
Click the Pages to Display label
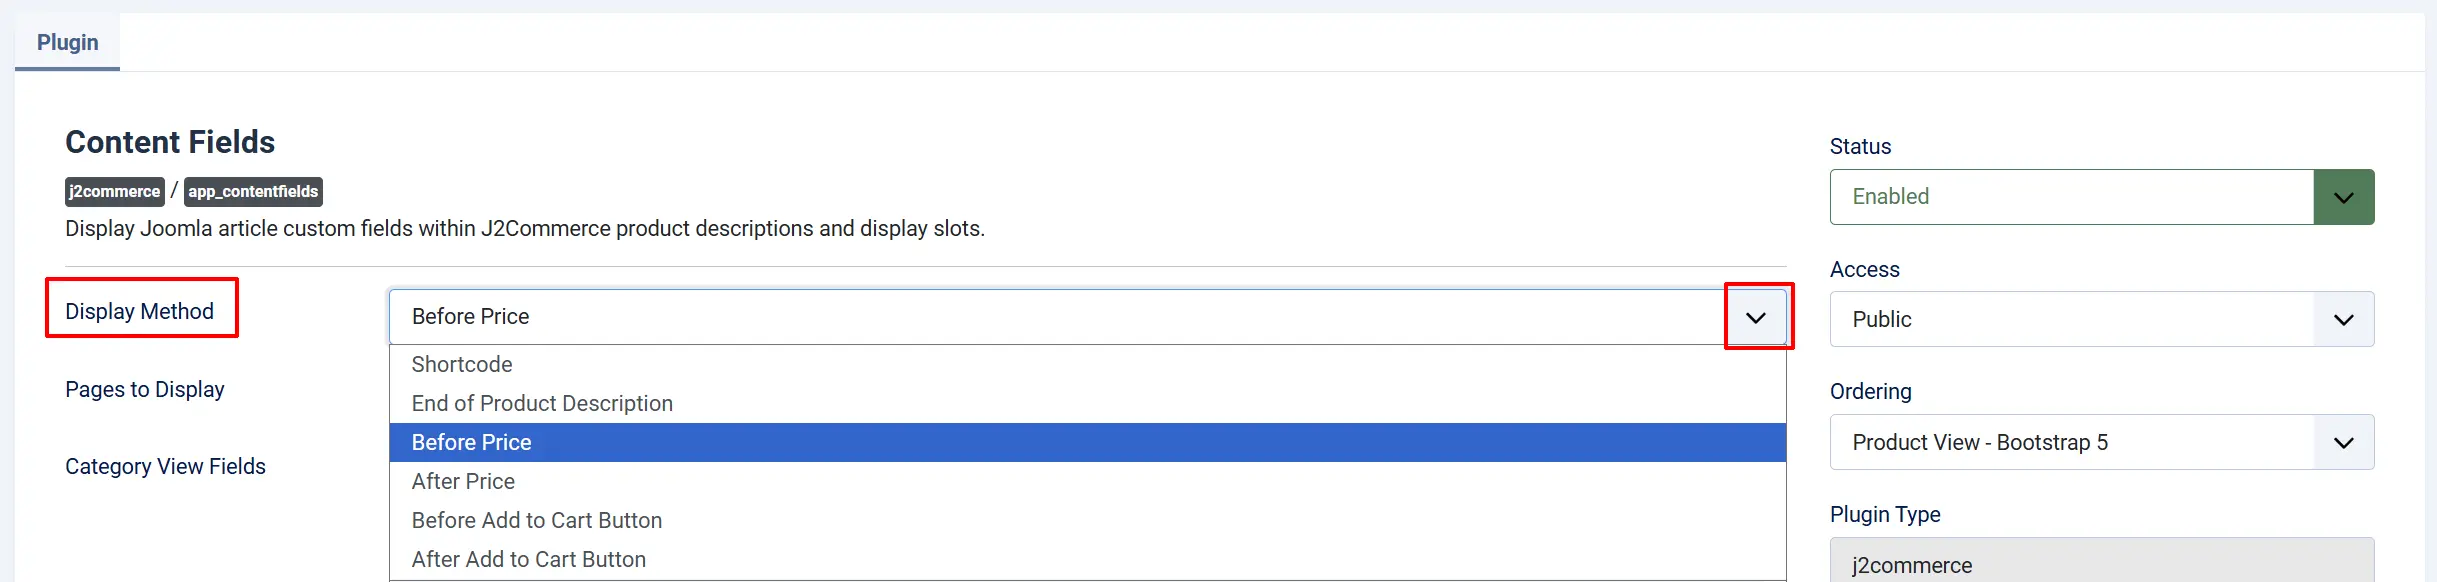point(145,389)
